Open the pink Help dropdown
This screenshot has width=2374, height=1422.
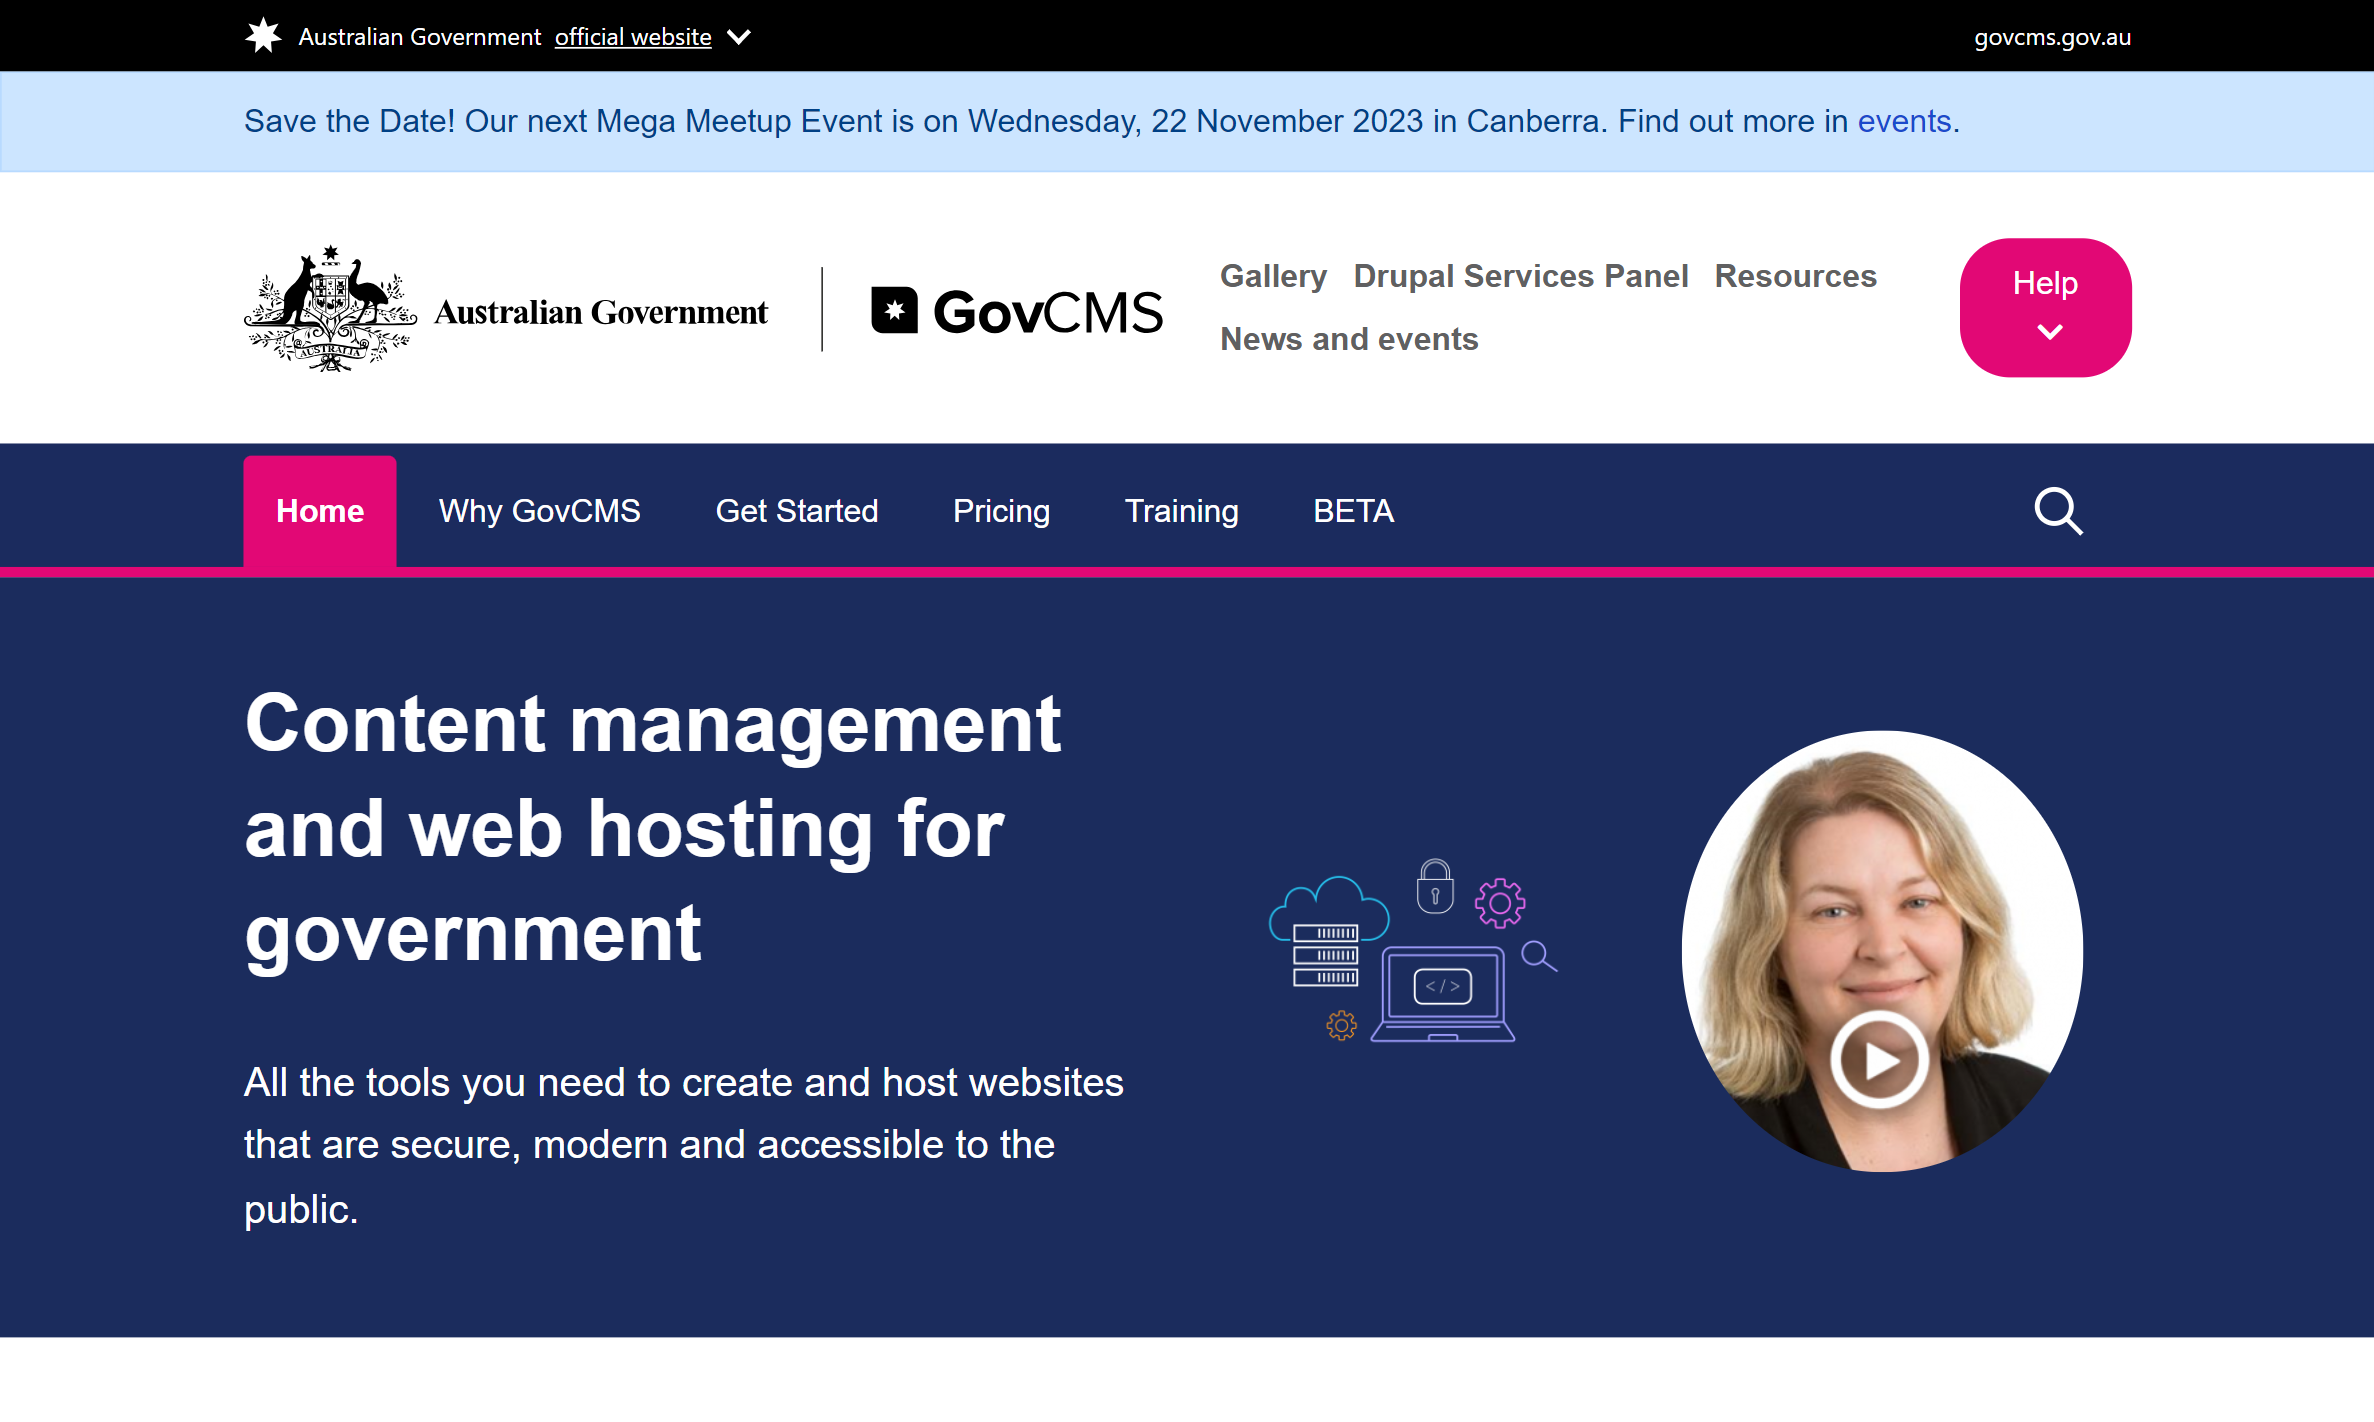pos(2045,307)
